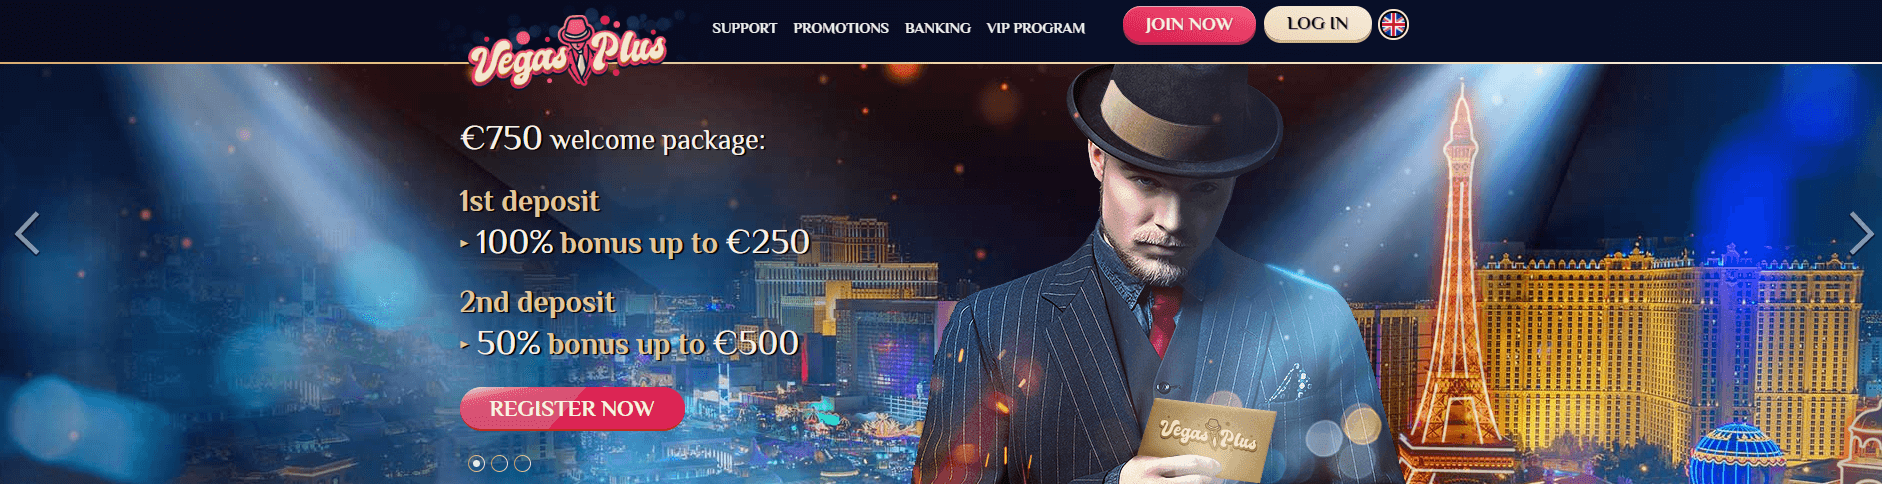This screenshot has height=484, width=1882.
Task: Click the €750 welcome package heading
Action: (x=612, y=138)
